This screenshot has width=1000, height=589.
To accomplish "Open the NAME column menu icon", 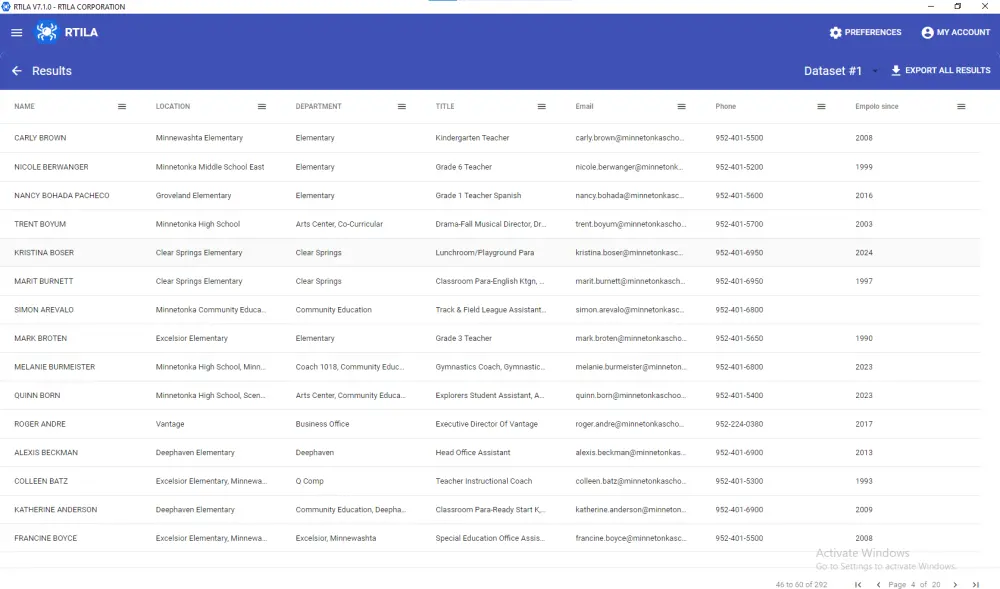I will tap(122, 106).
